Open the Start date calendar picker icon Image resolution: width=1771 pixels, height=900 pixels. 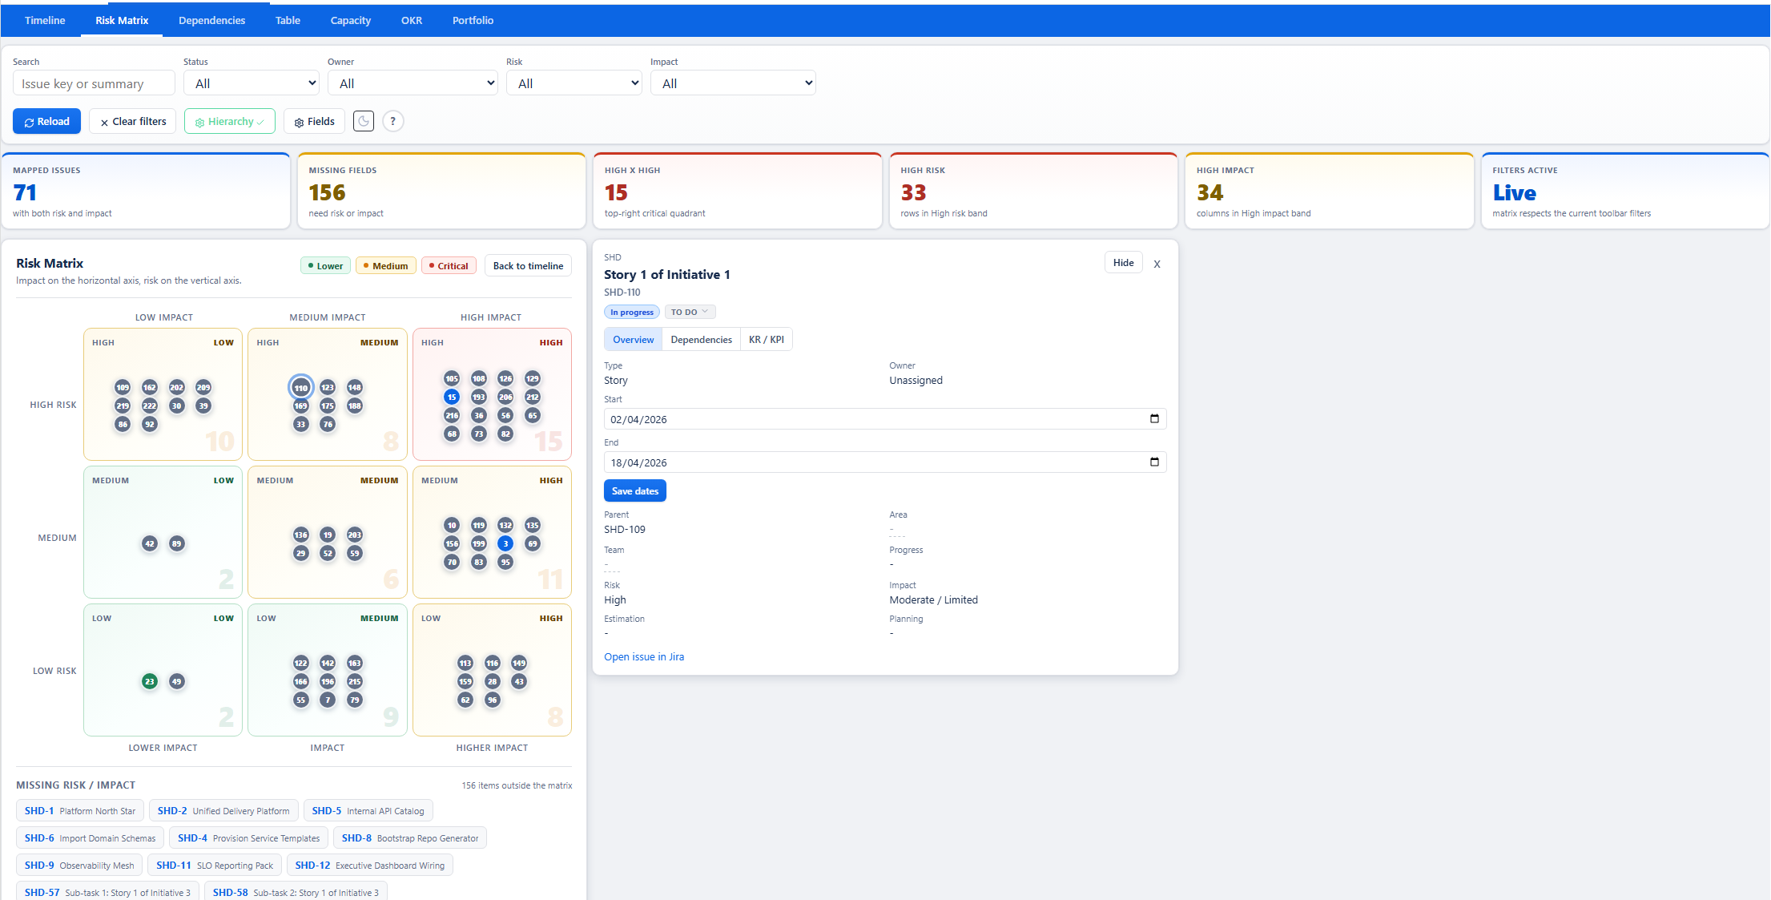pyautogui.click(x=1154, y=419)
